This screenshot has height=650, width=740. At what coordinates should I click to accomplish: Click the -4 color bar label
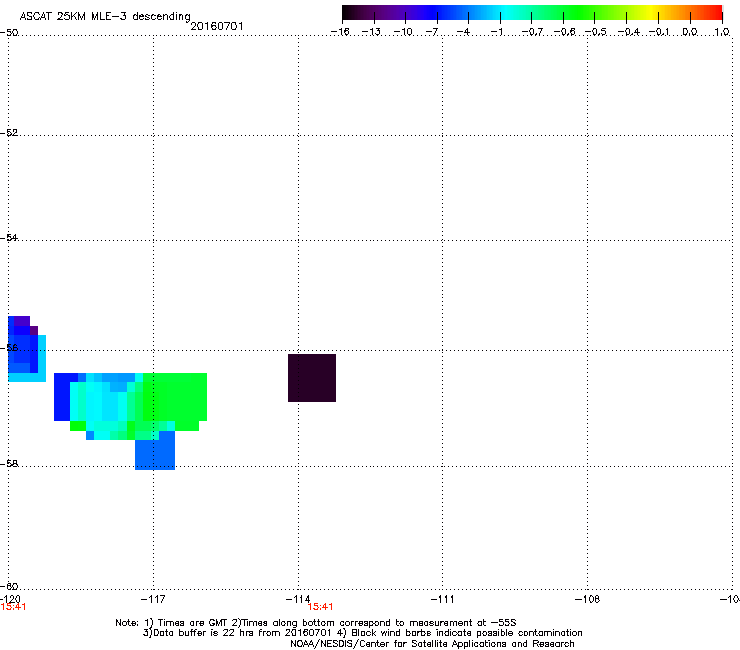click(463, 32)
